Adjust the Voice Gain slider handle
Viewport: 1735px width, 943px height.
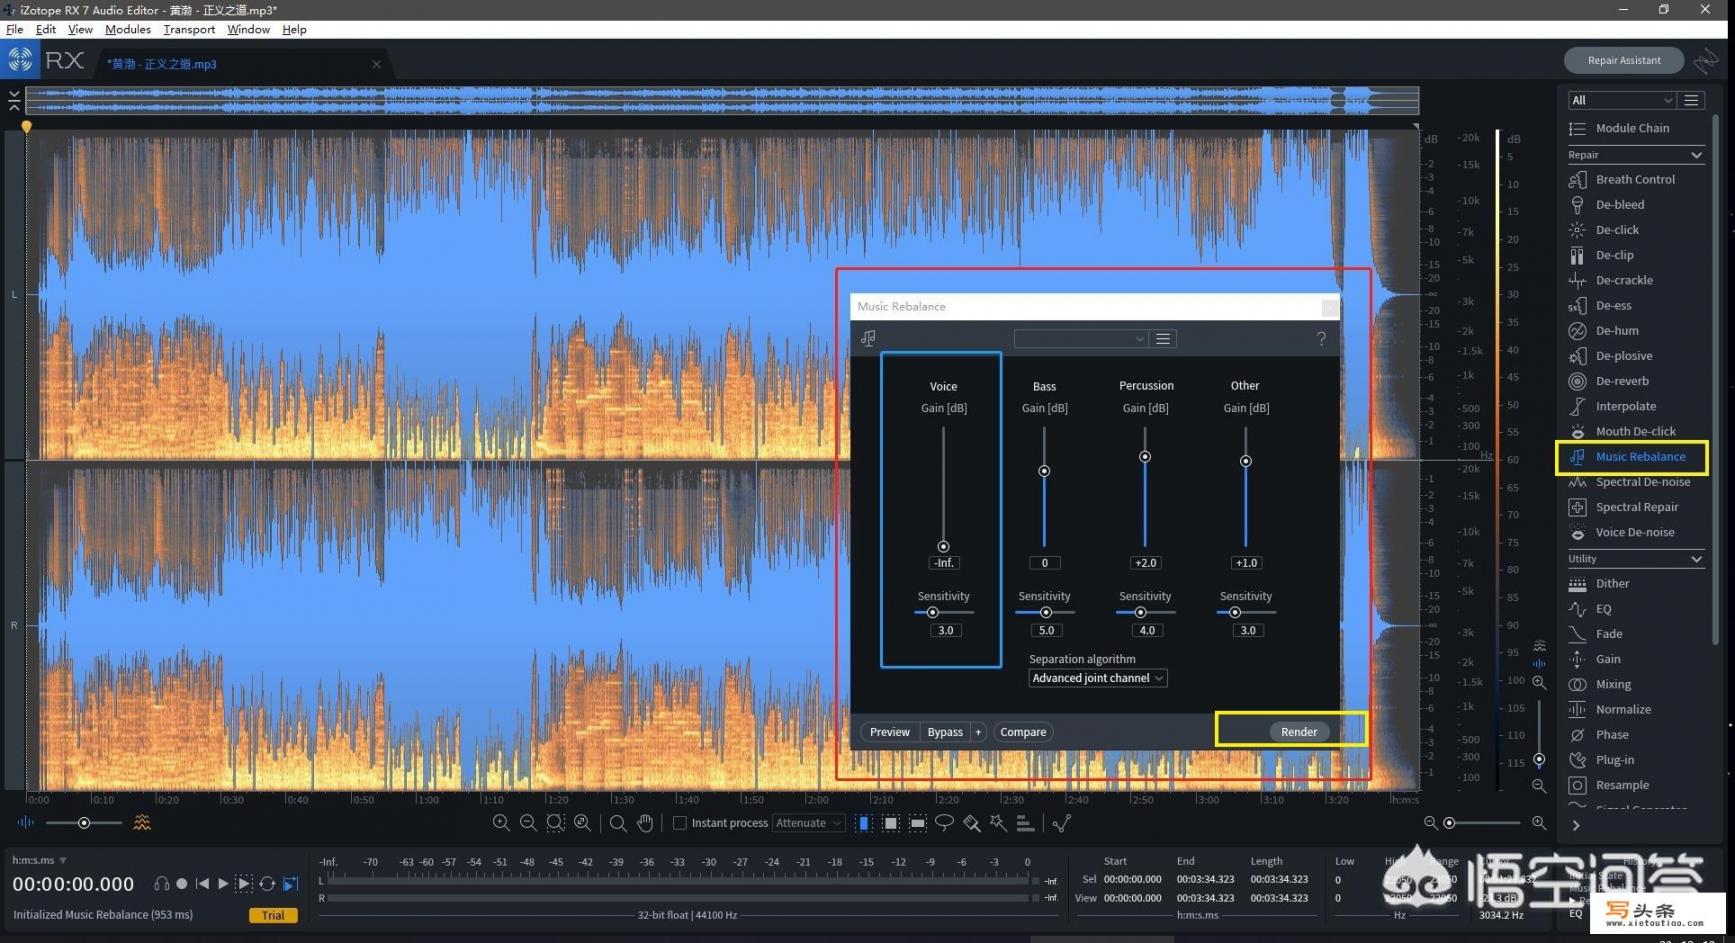(x=943, y=547)
